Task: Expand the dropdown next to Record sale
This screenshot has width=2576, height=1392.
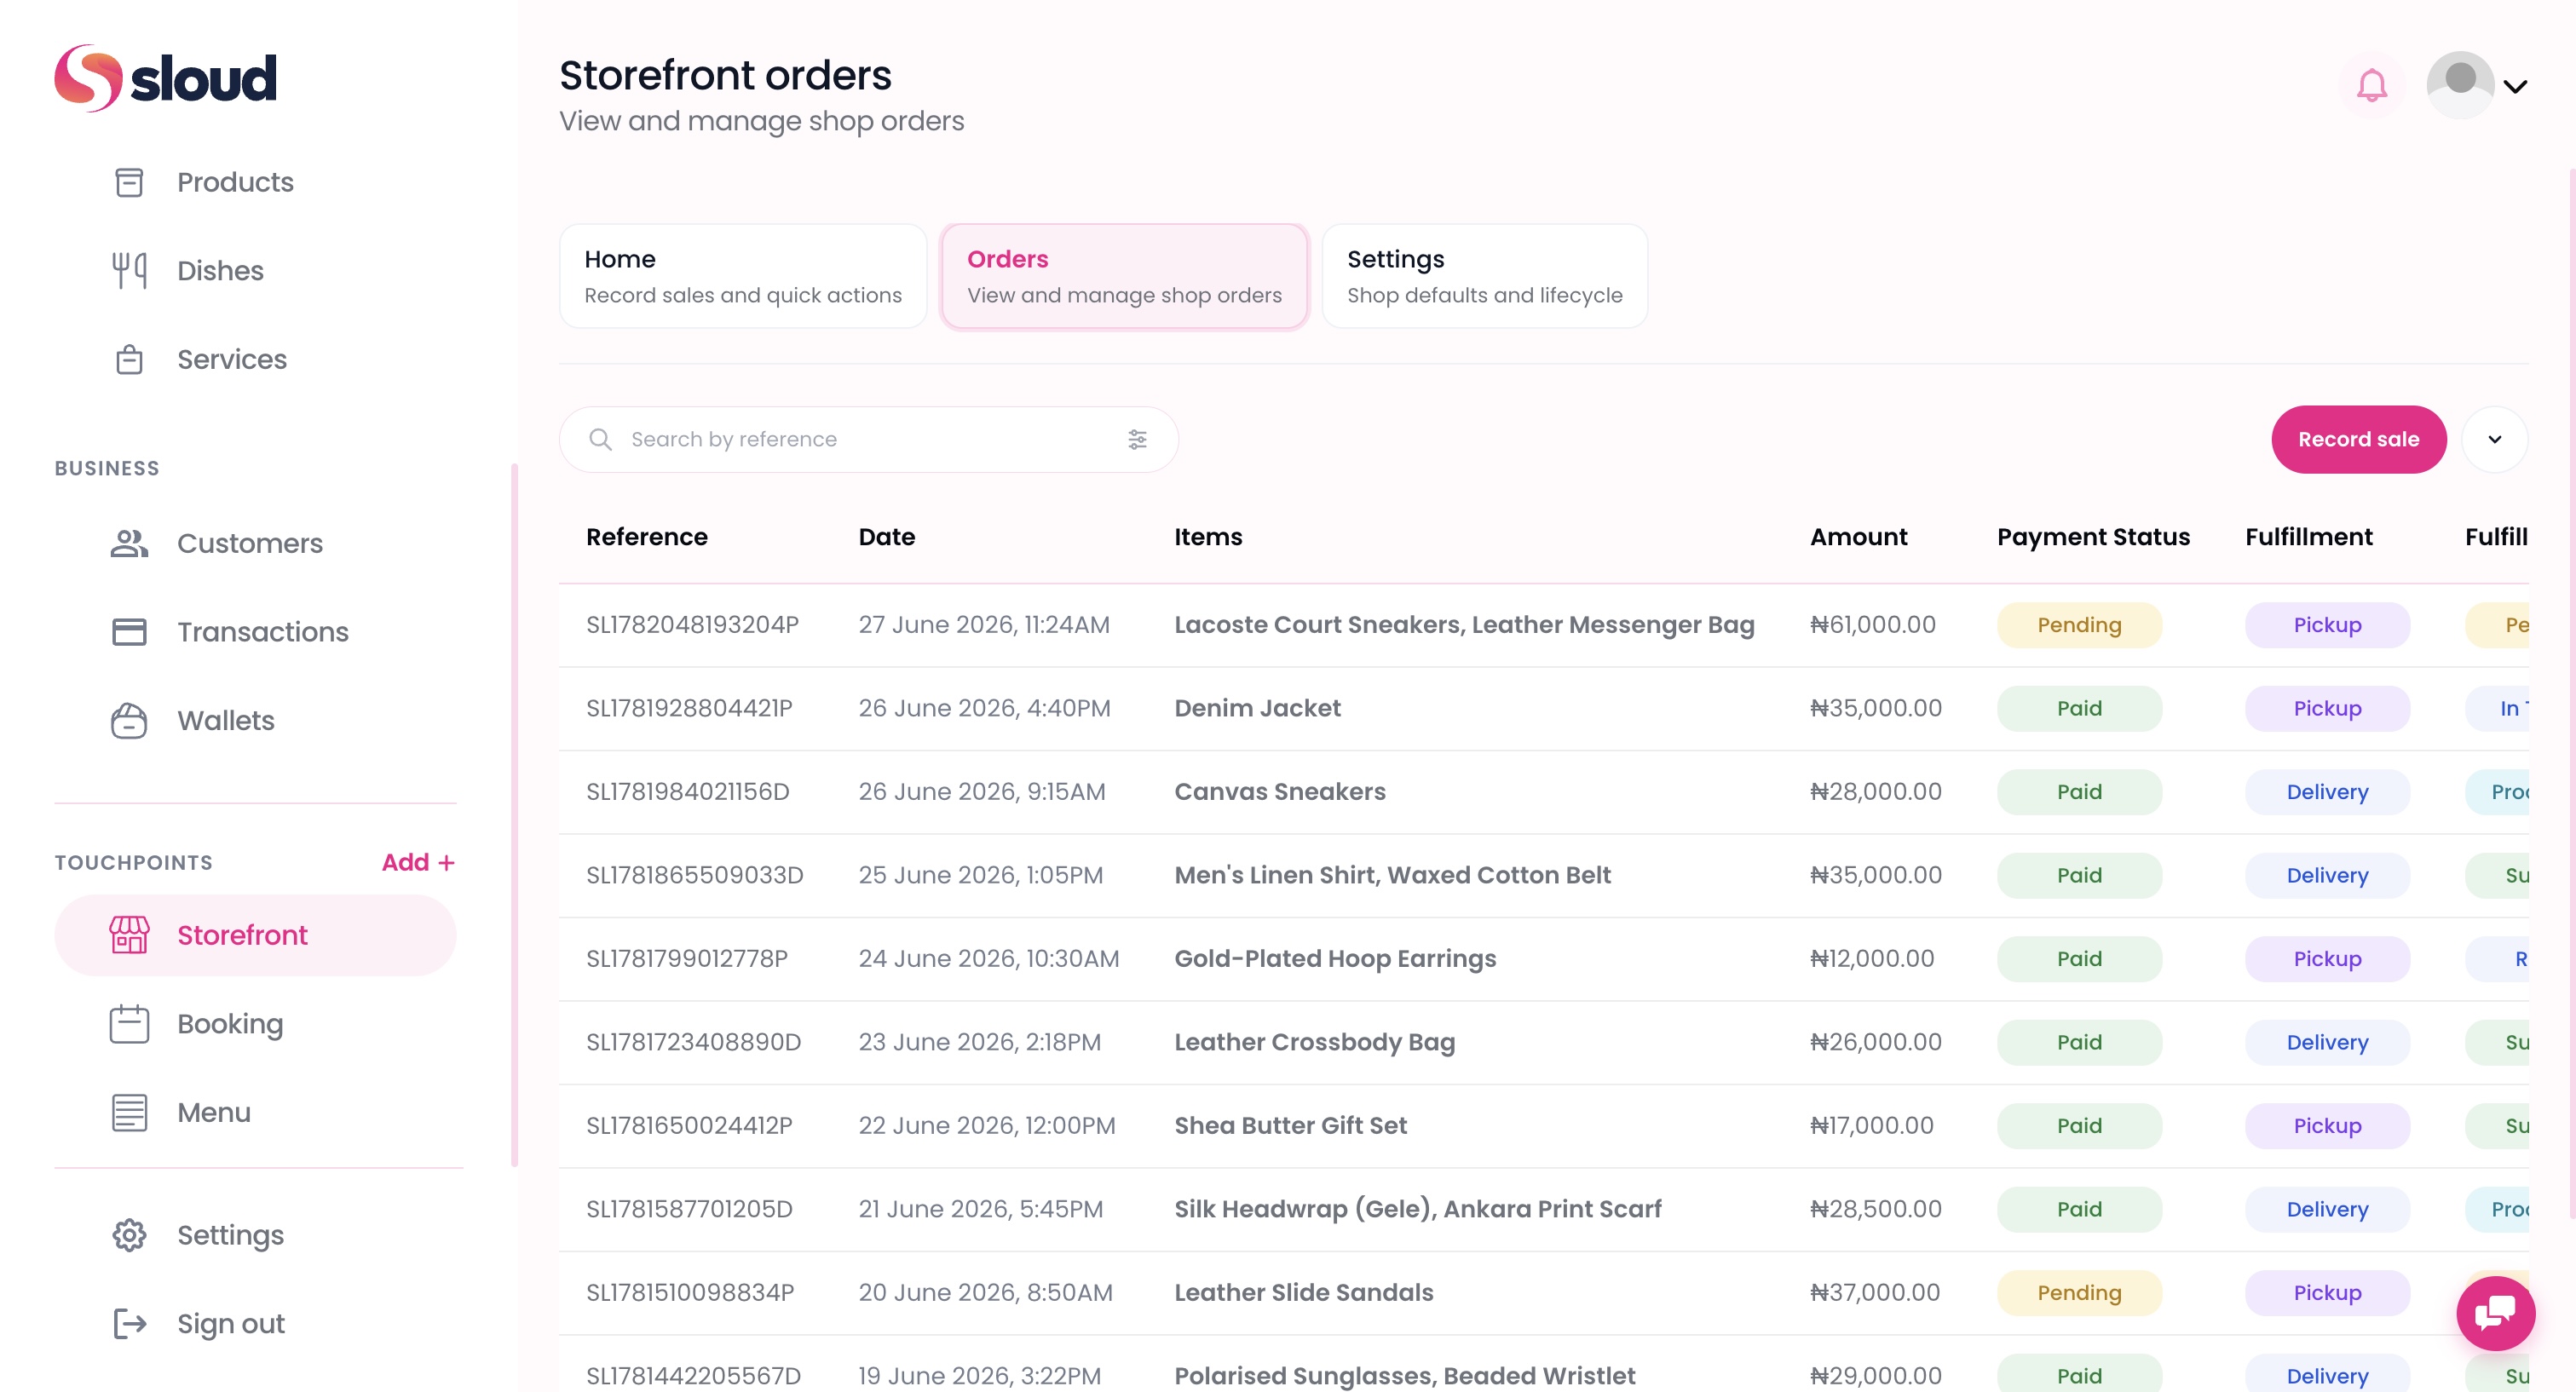Action: [x=2494, y=439]
